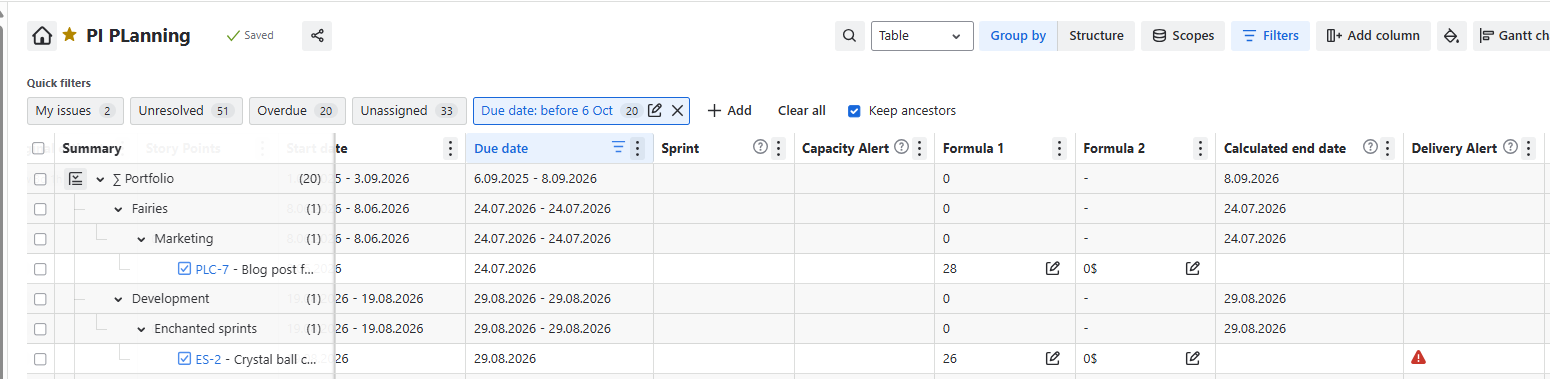
Task: Collapse the Marketing group
Action: 141,239
